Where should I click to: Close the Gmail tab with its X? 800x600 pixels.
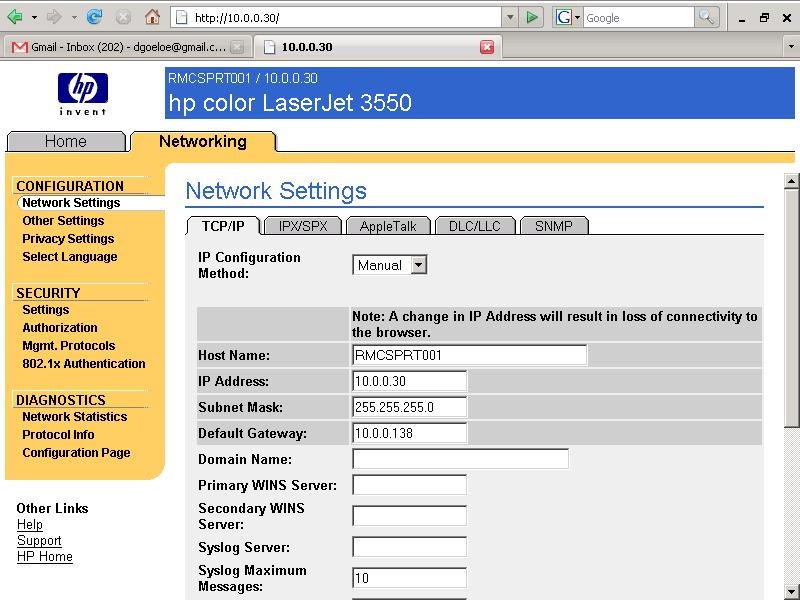pyautogui.click(x=237, y=47)
